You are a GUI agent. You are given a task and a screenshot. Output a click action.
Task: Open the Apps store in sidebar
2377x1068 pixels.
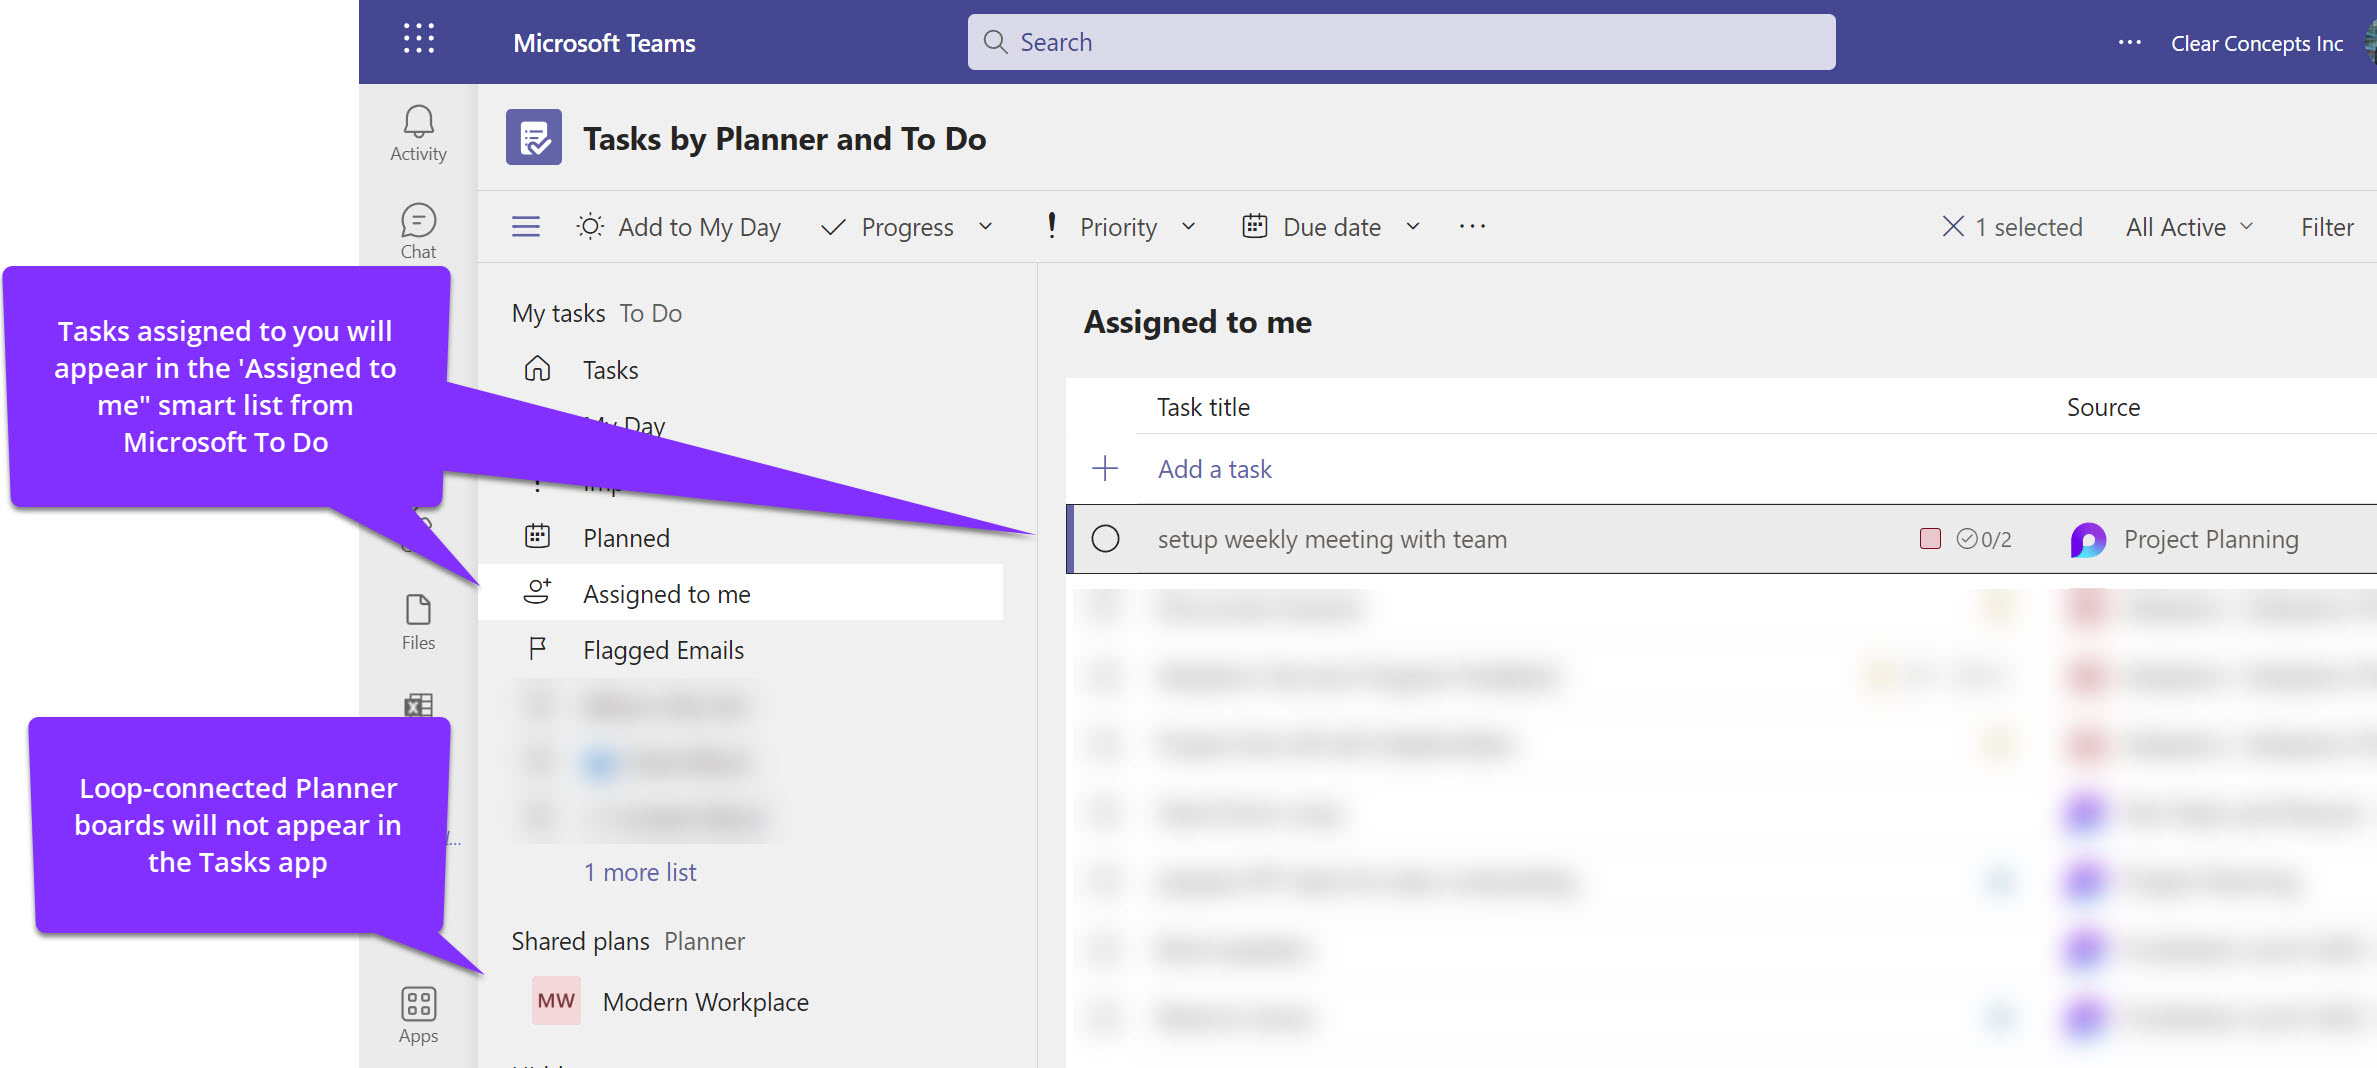pyautogui.click(x=418, y=1014)
